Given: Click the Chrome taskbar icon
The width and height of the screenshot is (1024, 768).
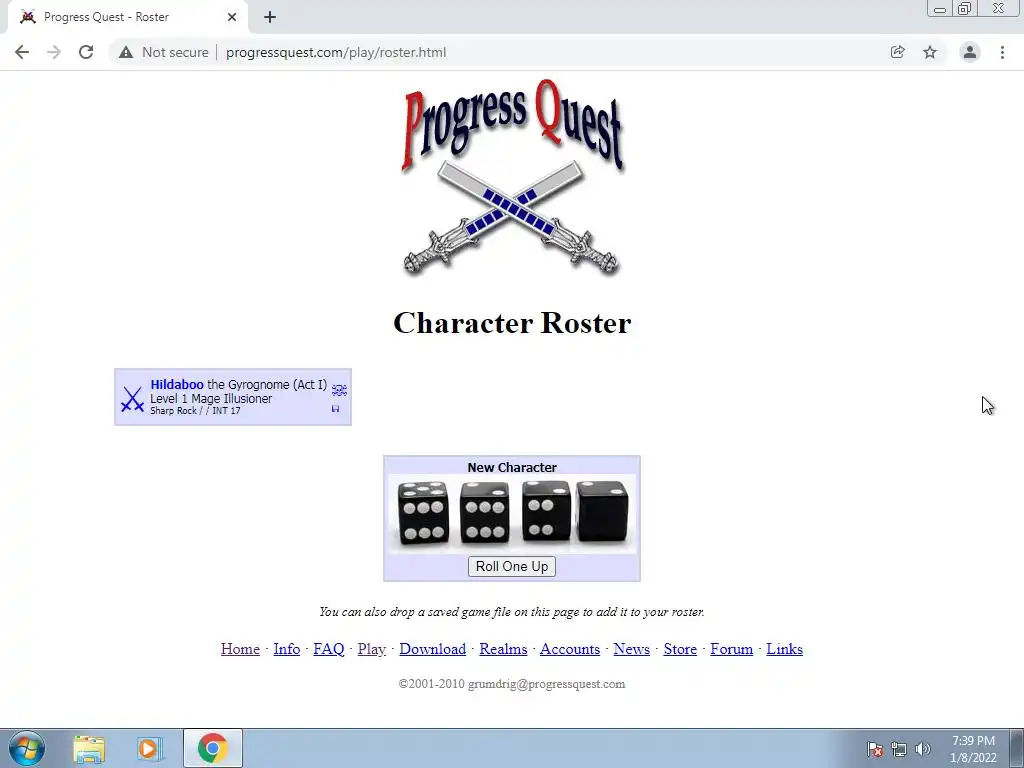Looking at the screenshot, I should click(213, 748).
